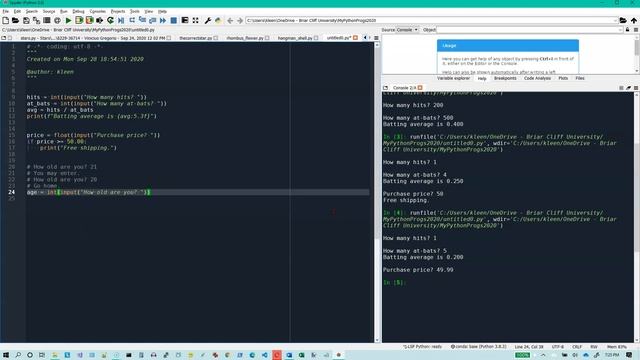Continue execution double-arrow debug icon
Screen dimensions: 640x360
(x=163, y=20)
